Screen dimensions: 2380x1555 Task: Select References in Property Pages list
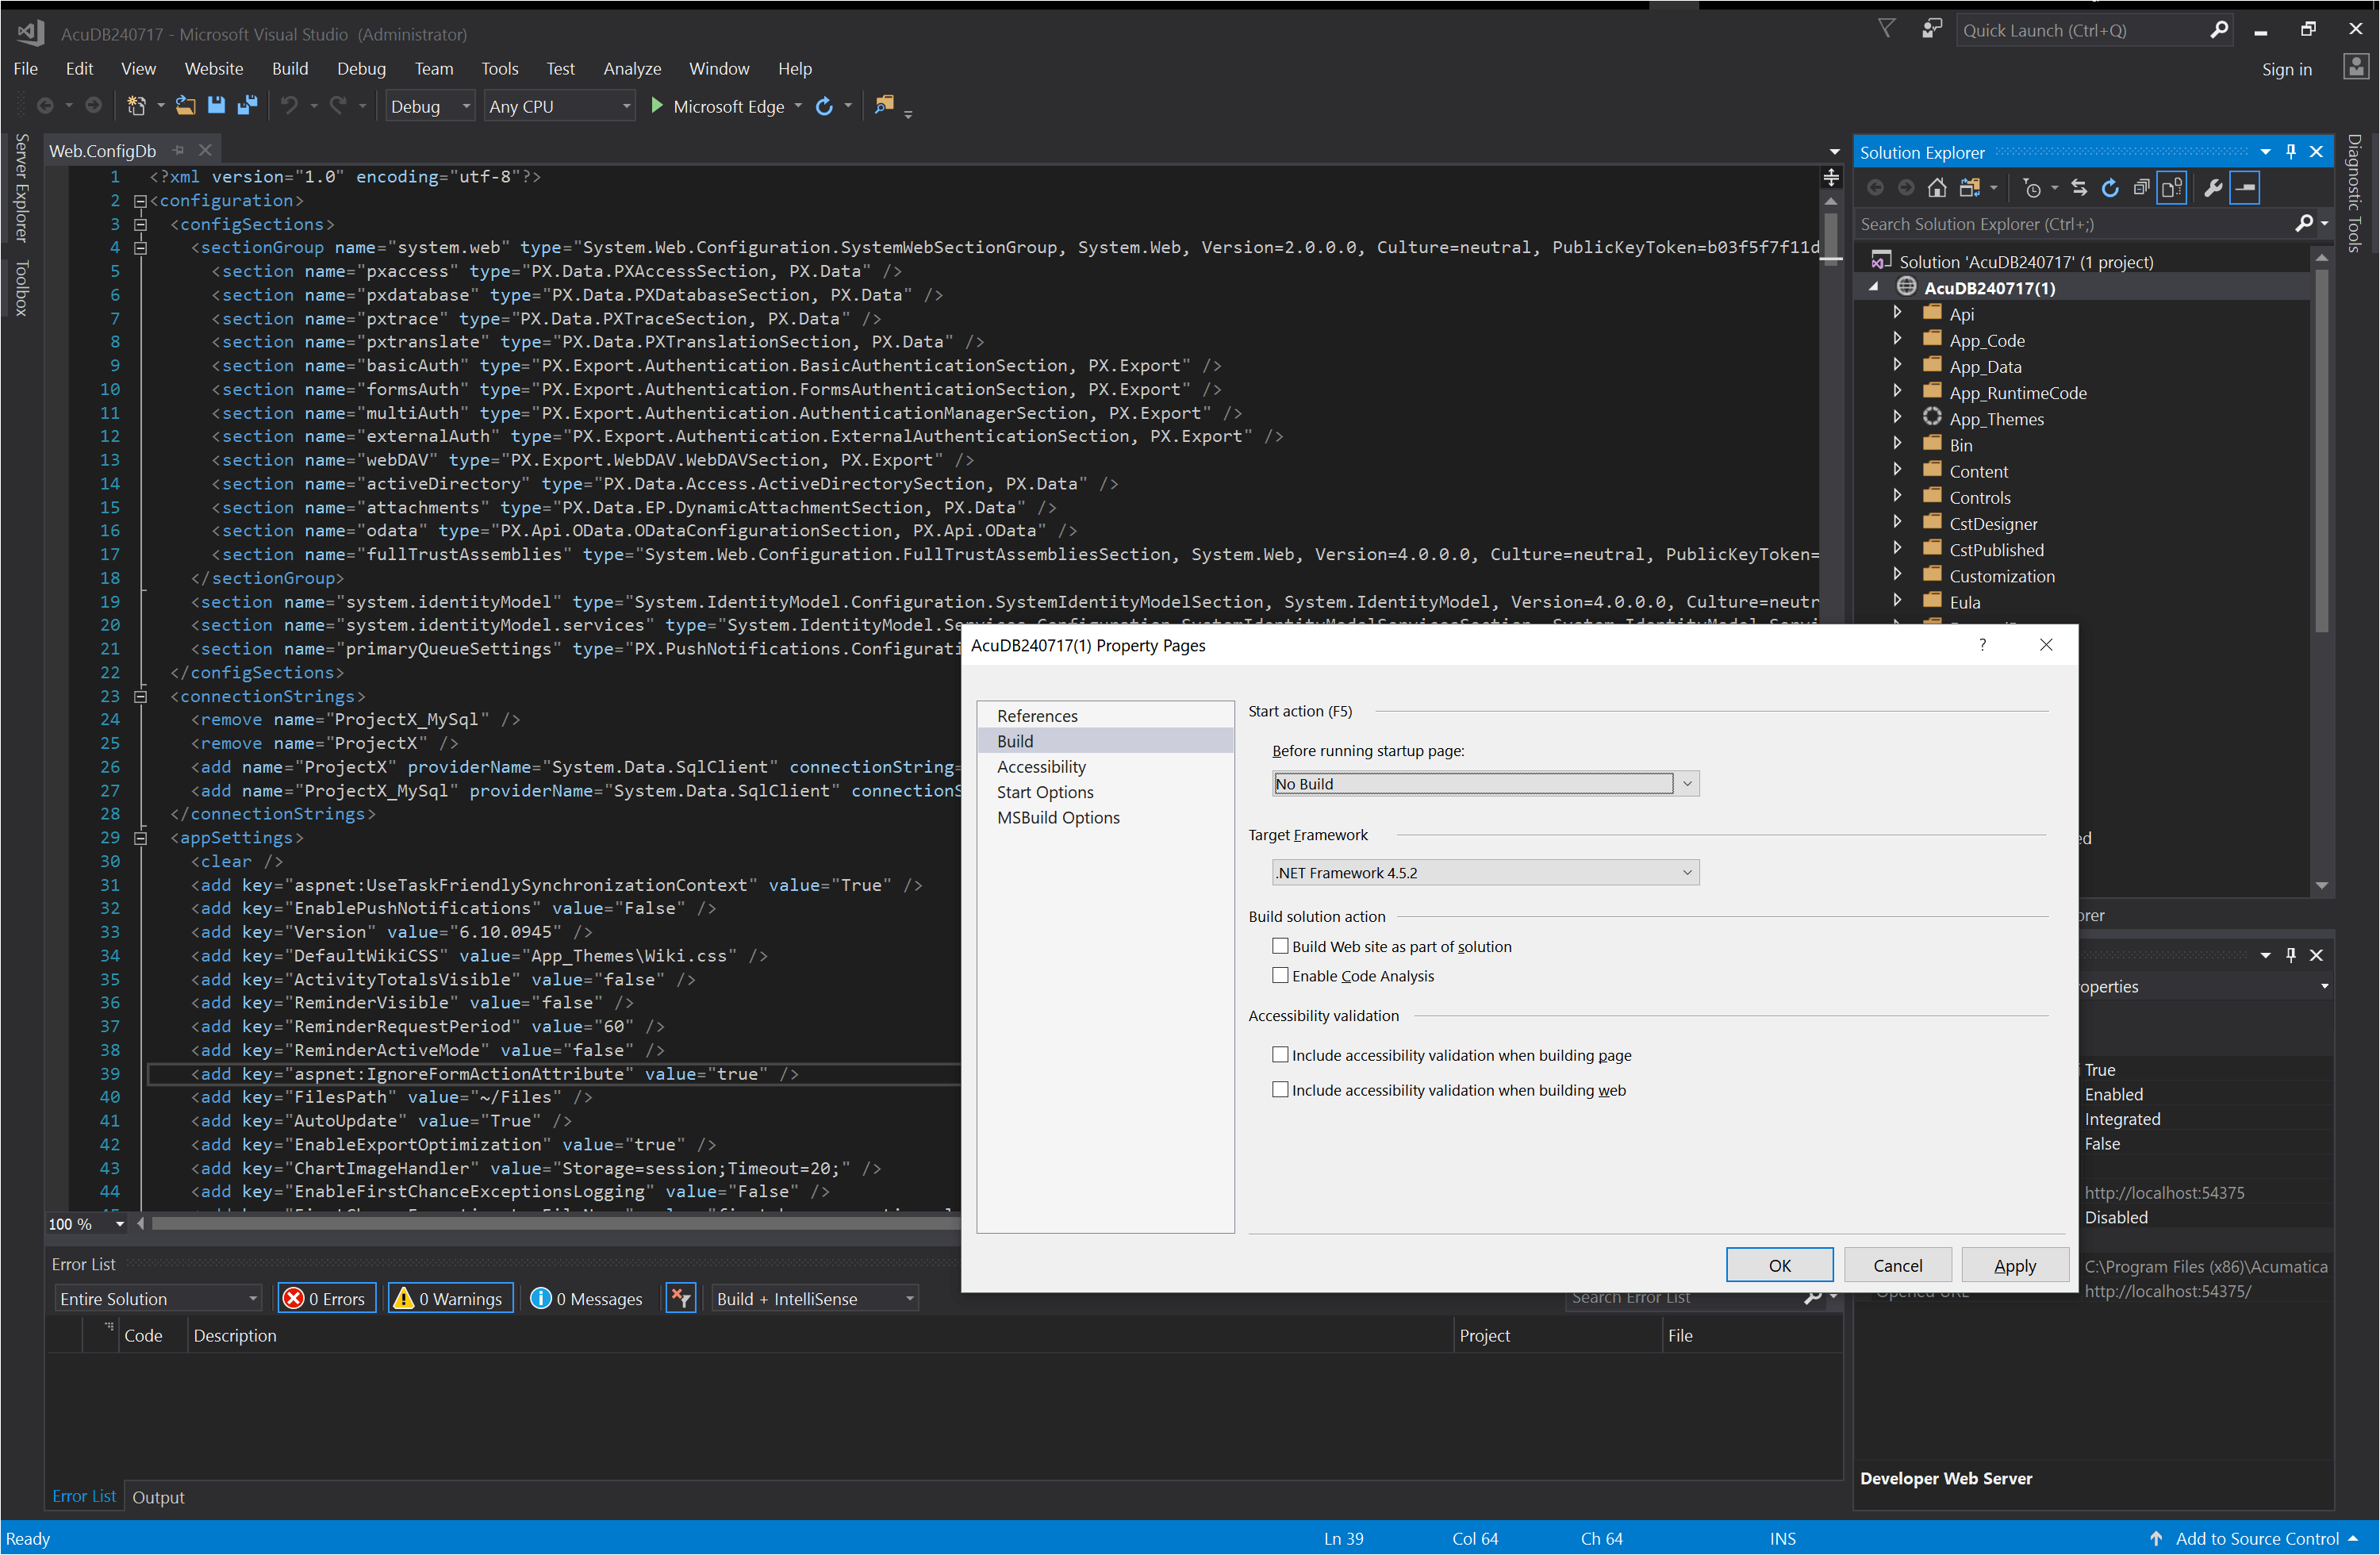coord(1037,715)
